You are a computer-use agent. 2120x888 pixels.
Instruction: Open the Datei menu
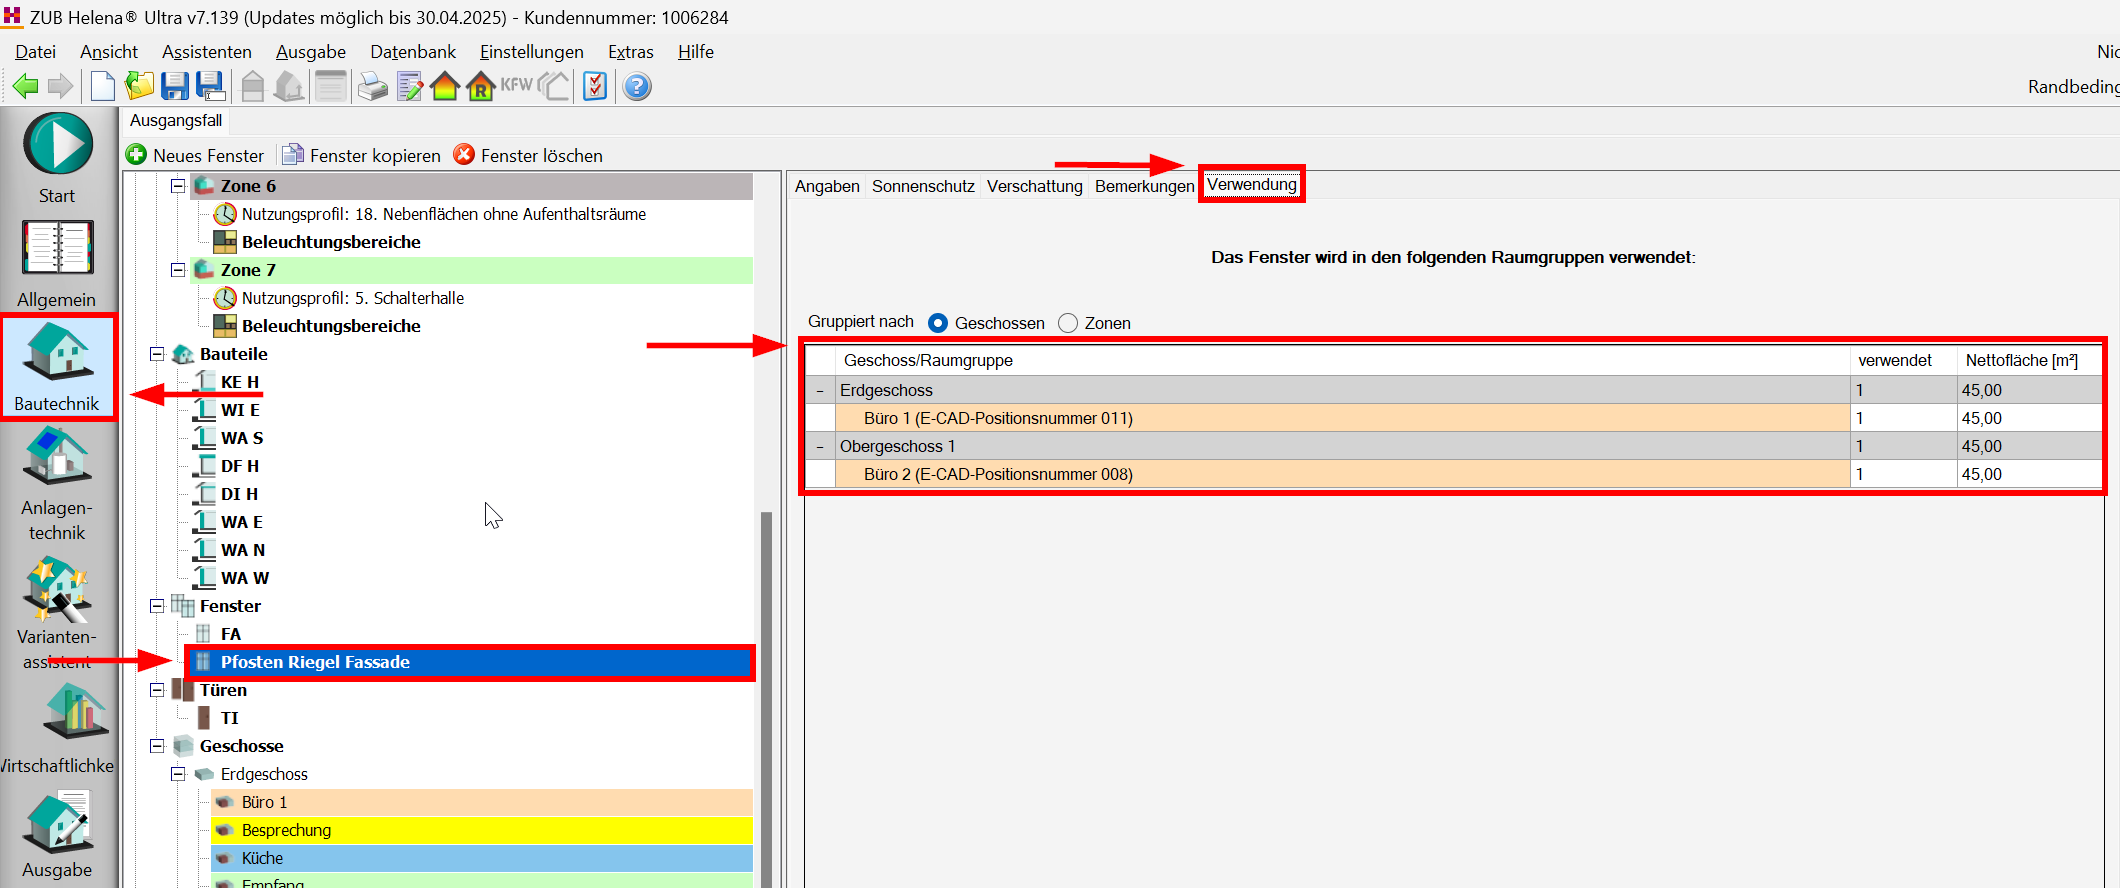(x=35, y=52)
